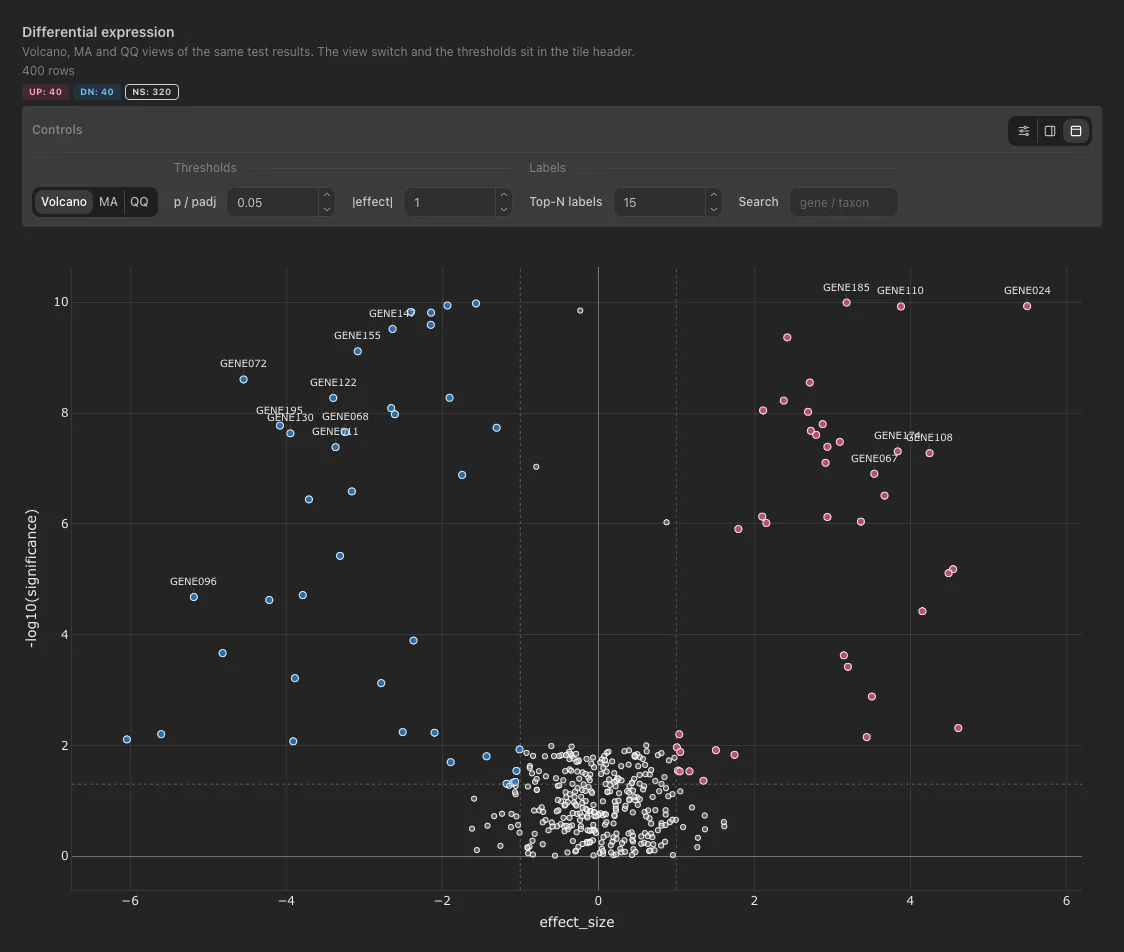This screenshot has width=1124, height=952.
Task: Click the GENE096 gene label
Action: point(193,581)
